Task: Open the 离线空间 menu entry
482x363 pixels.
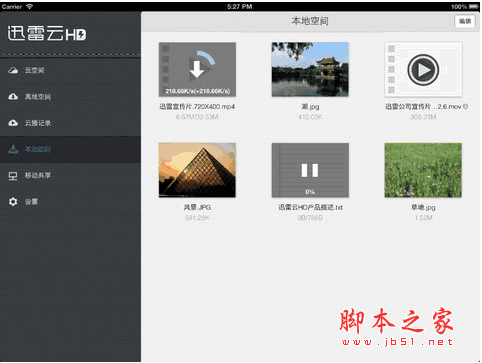Action: point(70,97)
